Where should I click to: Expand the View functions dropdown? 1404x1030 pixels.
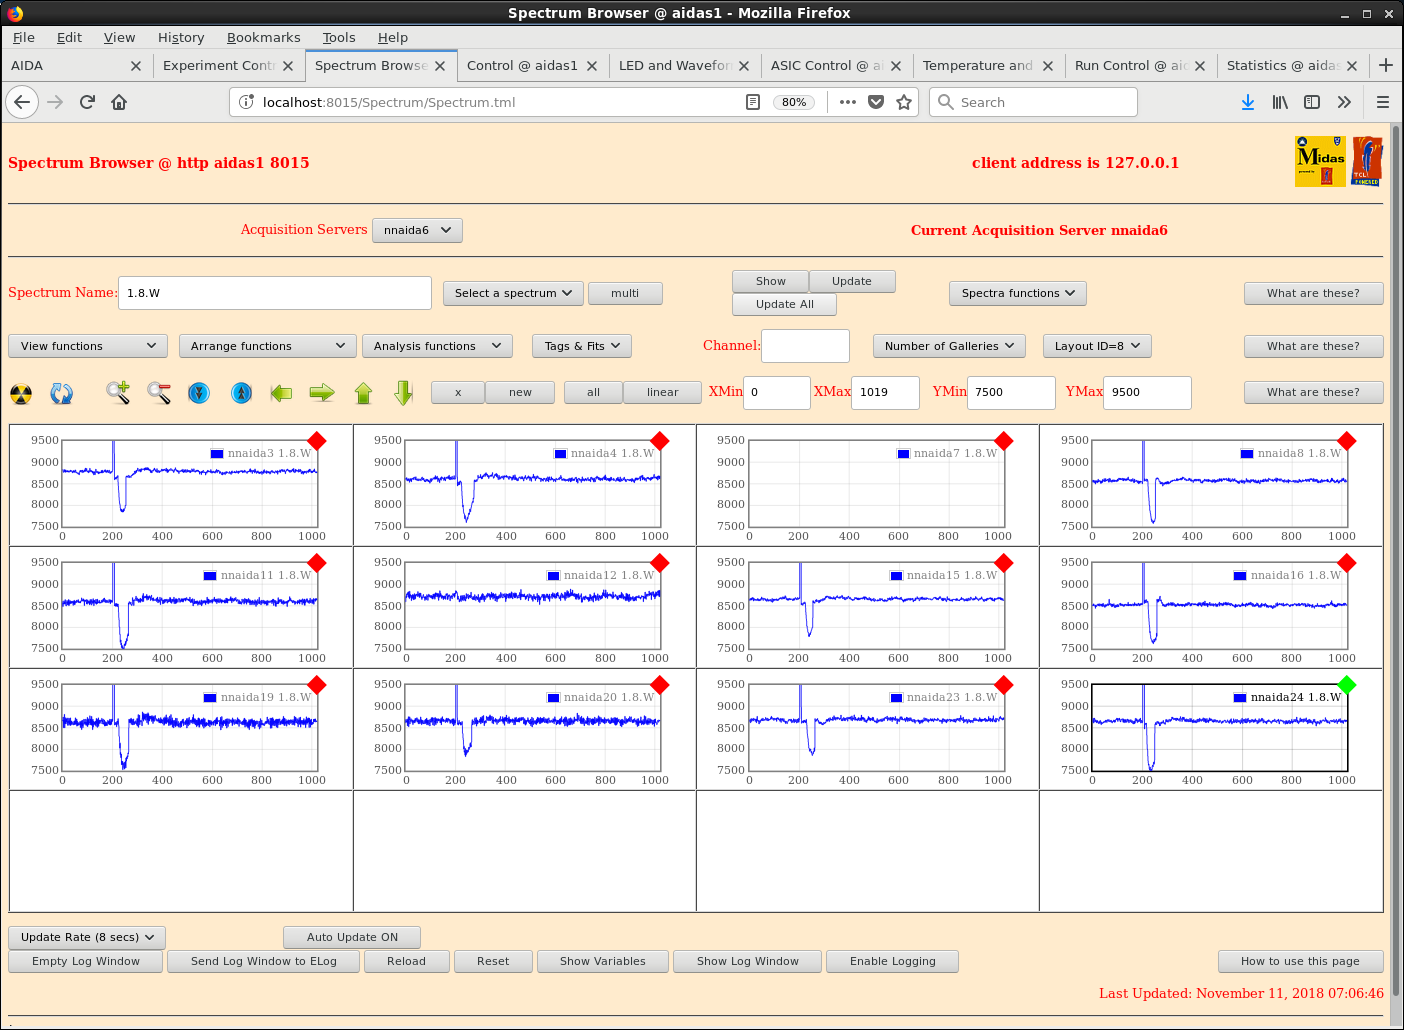[88, 346]
